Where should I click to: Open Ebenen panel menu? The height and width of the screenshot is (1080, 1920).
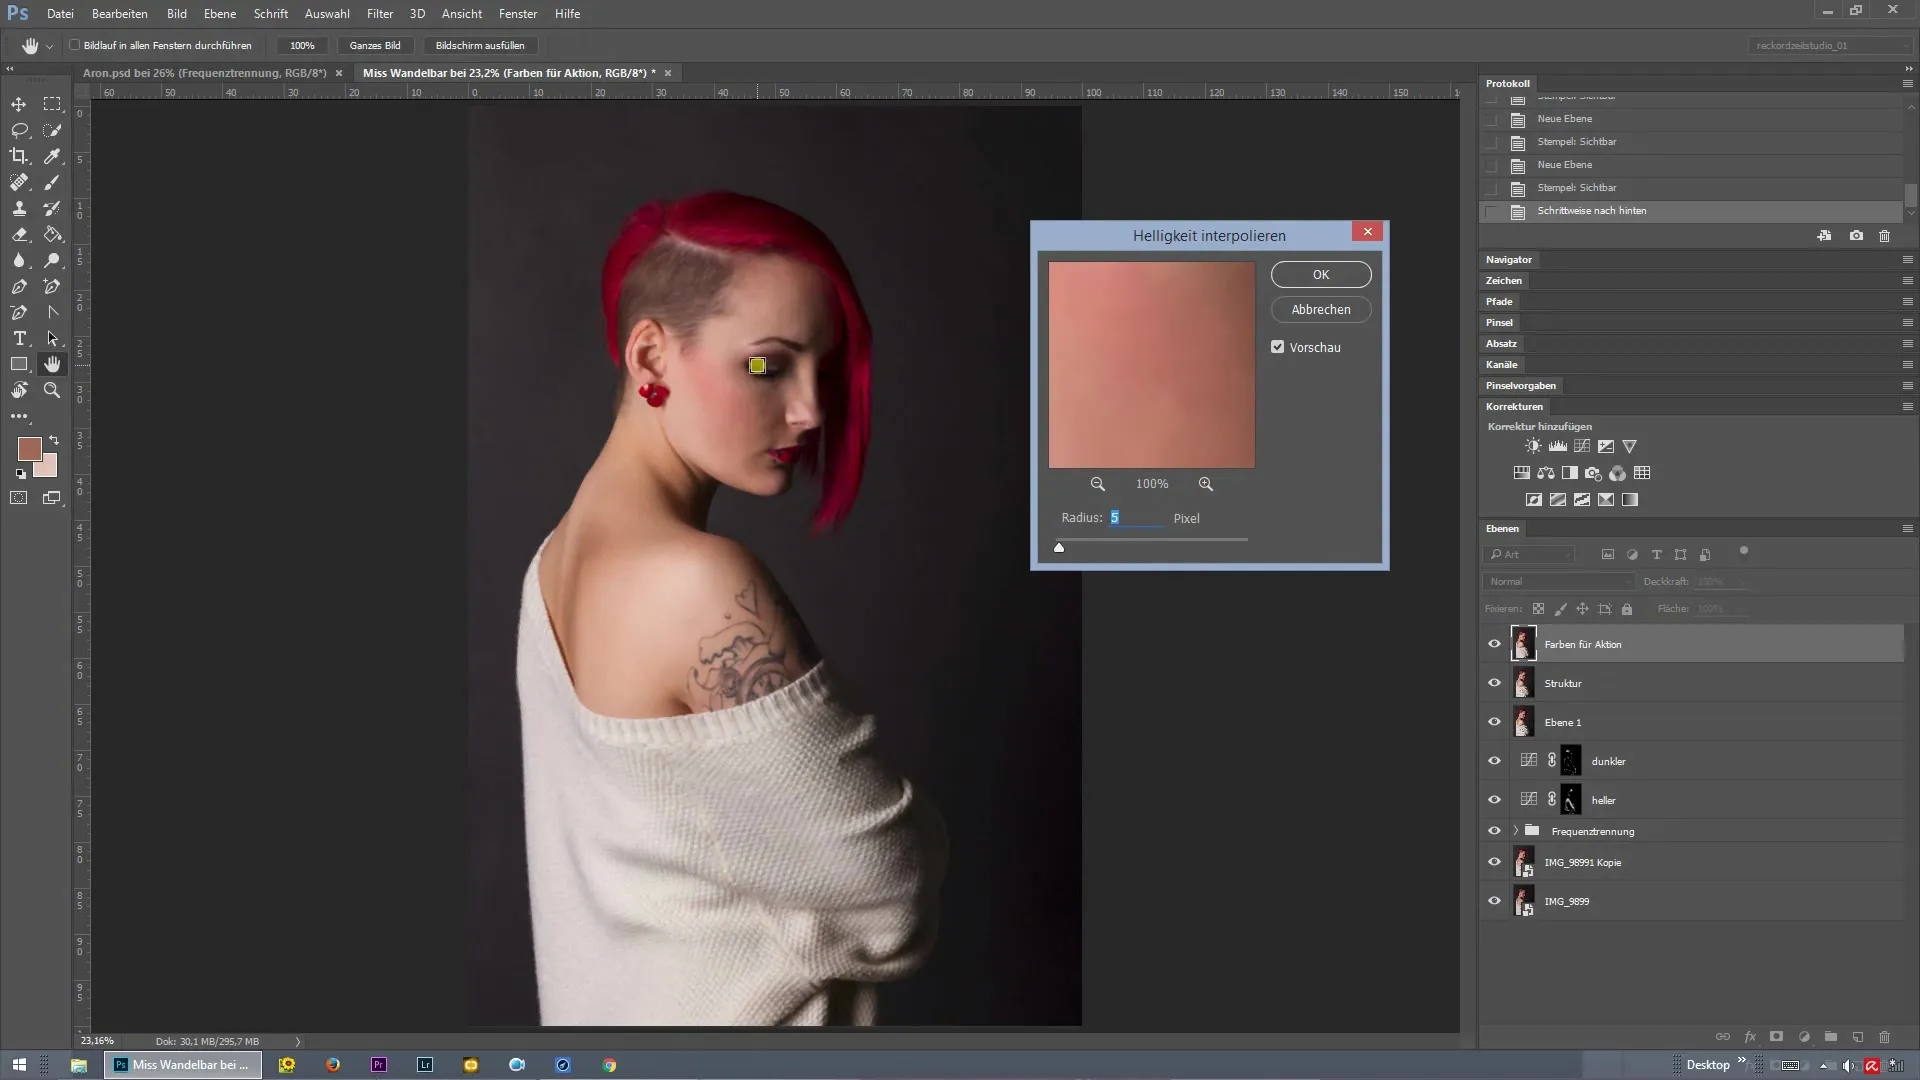click(1907, 529)
